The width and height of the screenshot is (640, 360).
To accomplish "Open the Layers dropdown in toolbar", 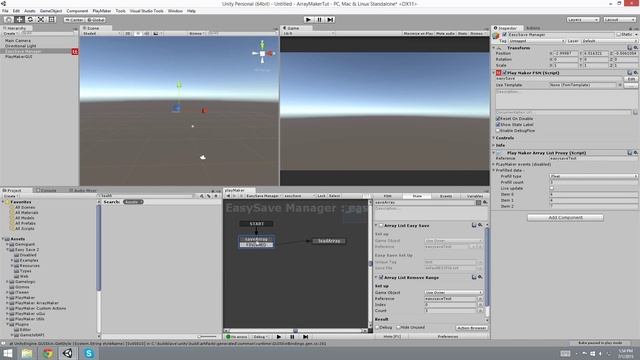I will click(582, 20).
